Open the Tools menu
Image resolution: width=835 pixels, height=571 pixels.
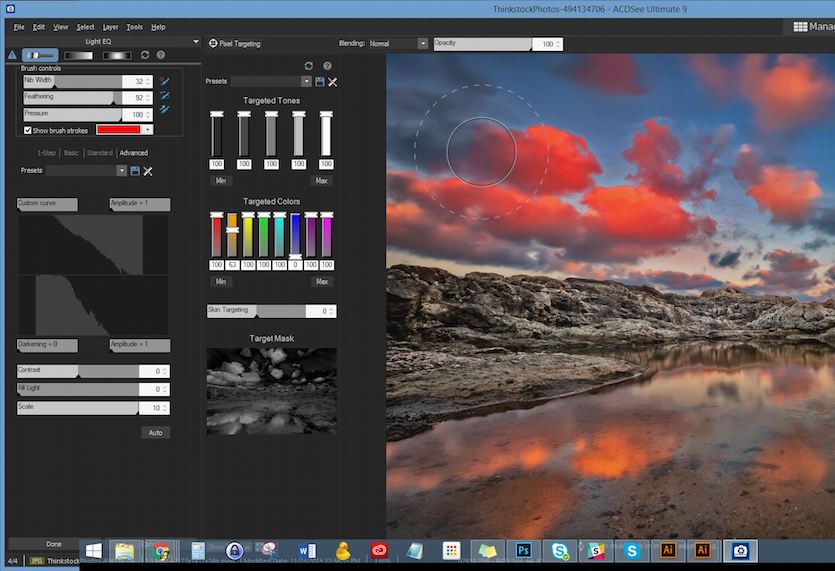coord(134,27)
